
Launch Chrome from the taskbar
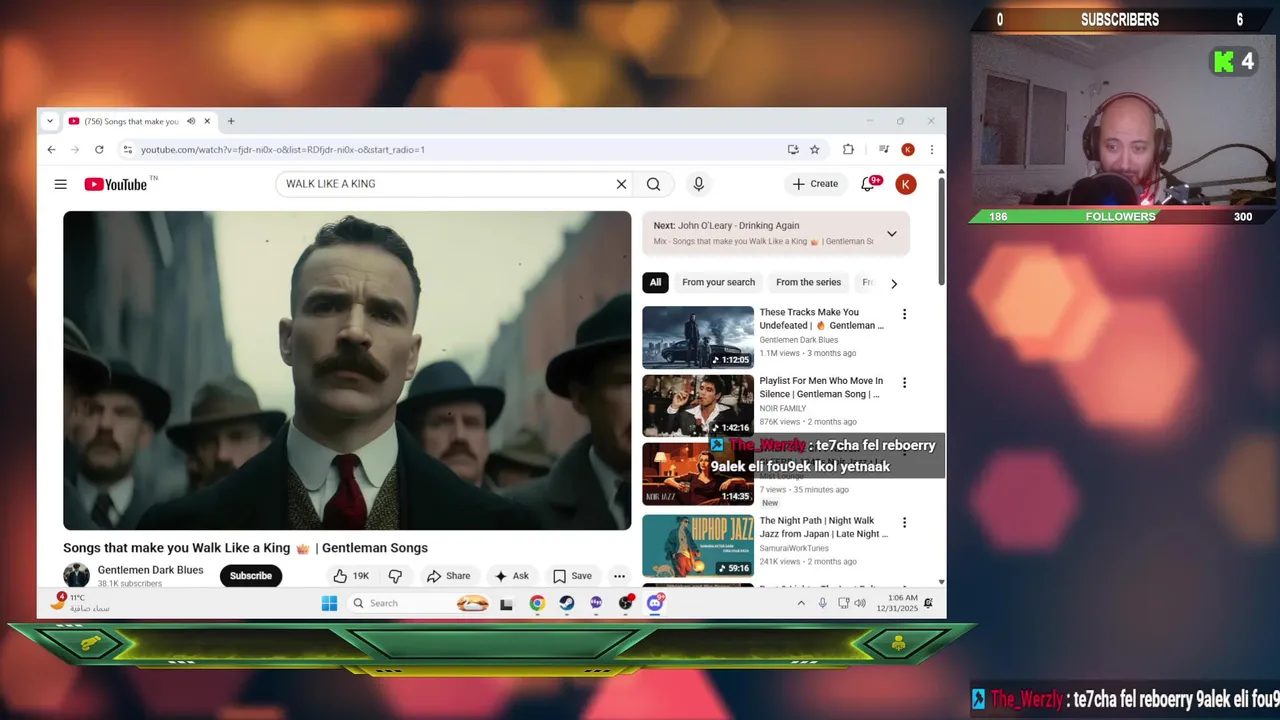(537, 603)
